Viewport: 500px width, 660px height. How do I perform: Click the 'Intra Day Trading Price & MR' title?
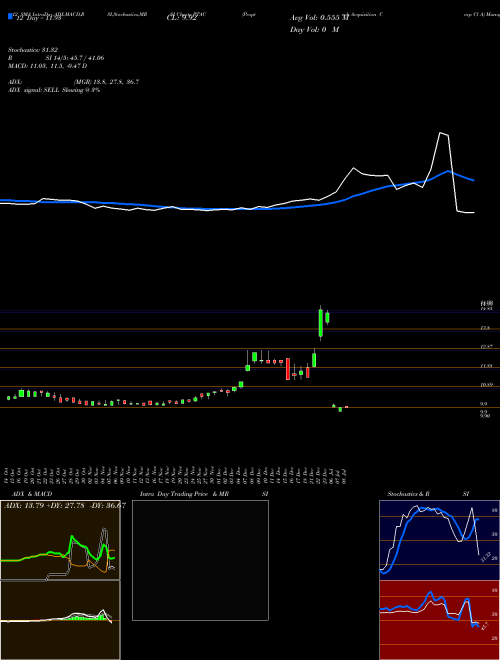coord(184,494)
